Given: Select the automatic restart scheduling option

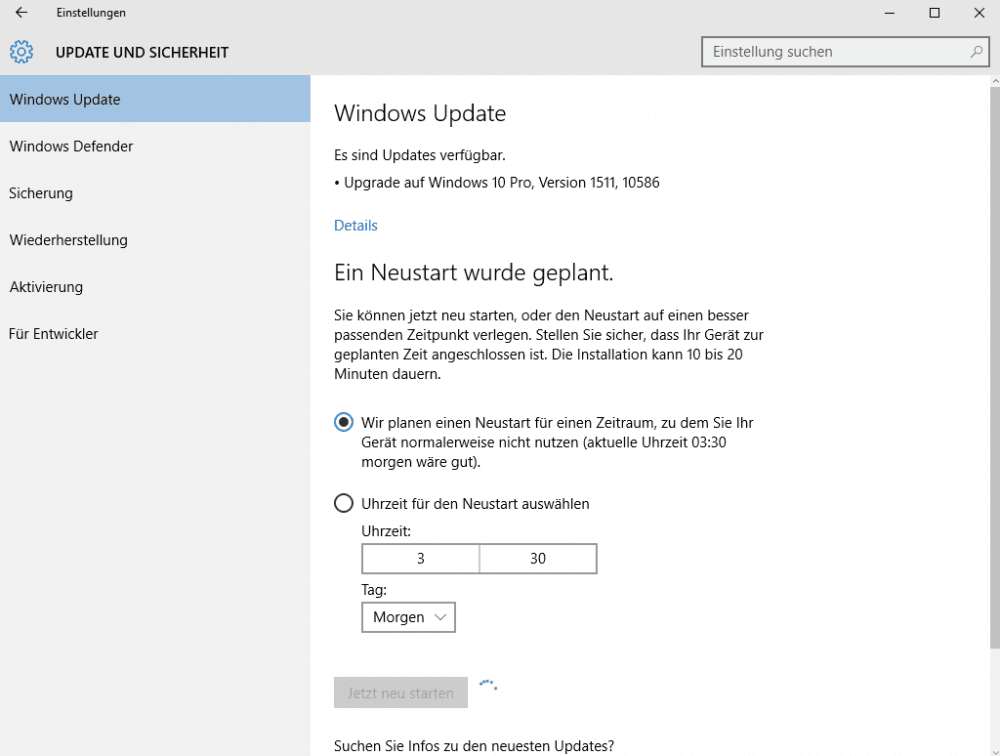Looking at the screenshot, I should pos(344,422).
